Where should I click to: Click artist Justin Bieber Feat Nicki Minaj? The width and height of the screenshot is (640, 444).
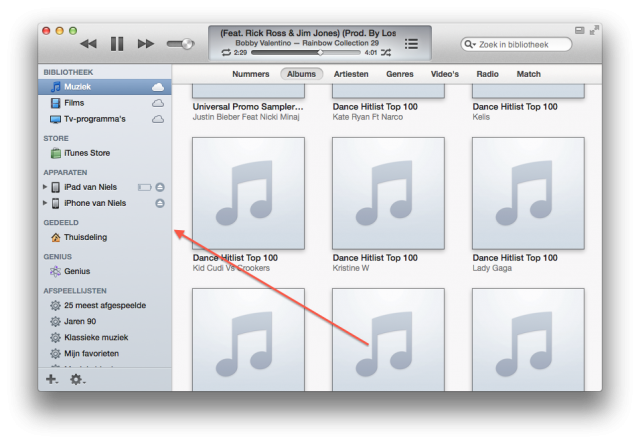246,117
